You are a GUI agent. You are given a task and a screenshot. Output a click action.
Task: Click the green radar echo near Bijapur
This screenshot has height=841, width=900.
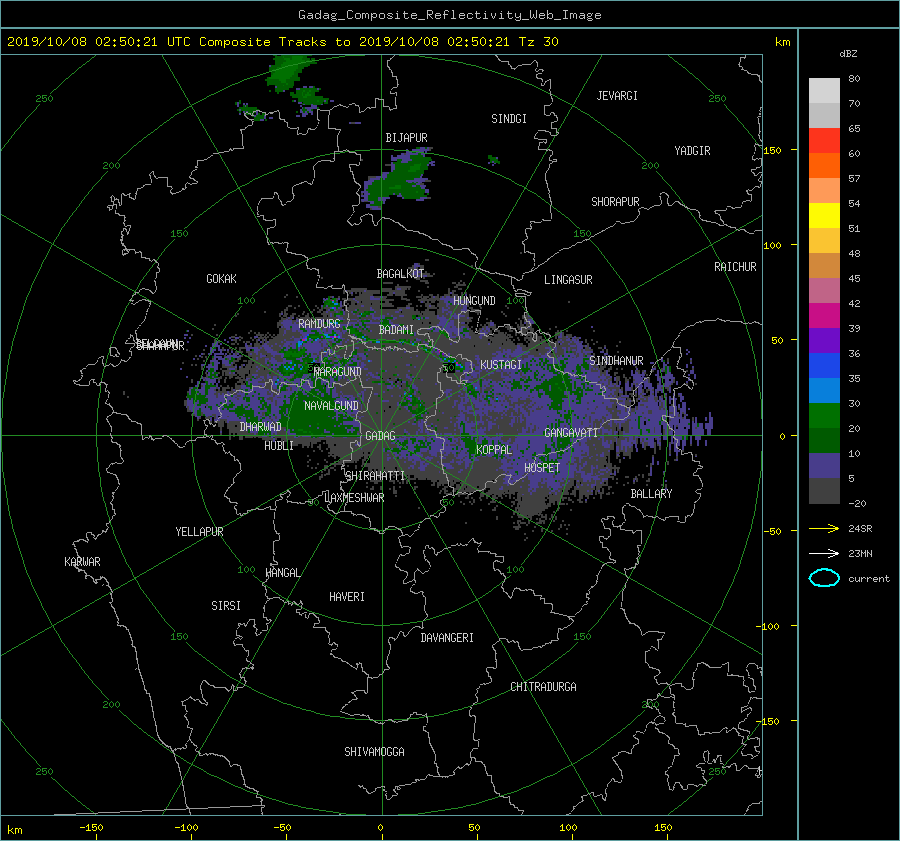coord(399,177)
